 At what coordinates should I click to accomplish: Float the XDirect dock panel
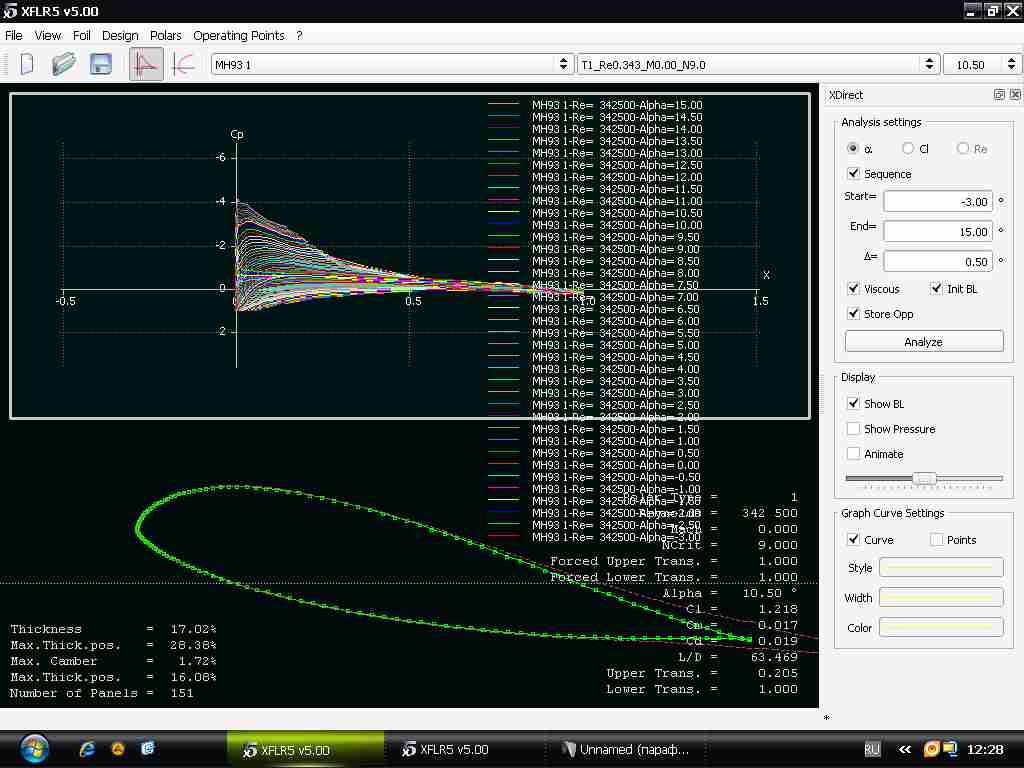pyautogui.click(x=999, y=95)
